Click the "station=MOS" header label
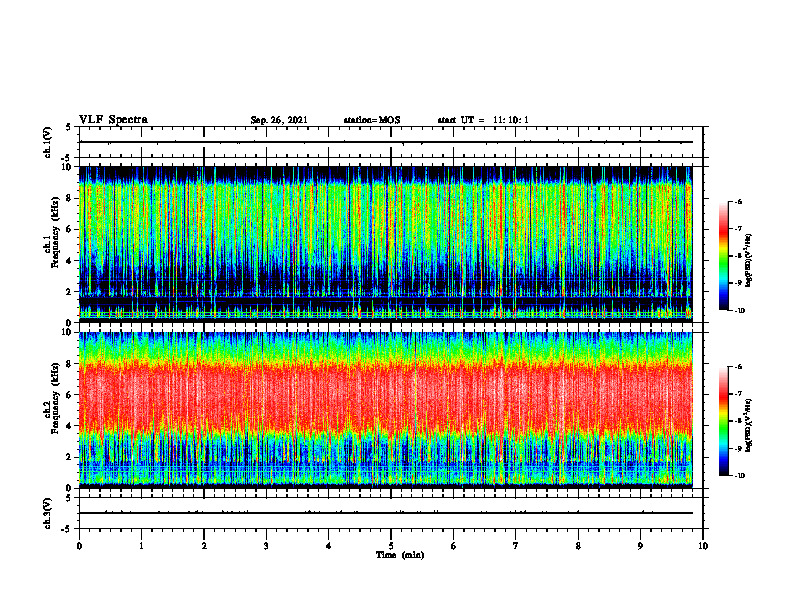 372,120
